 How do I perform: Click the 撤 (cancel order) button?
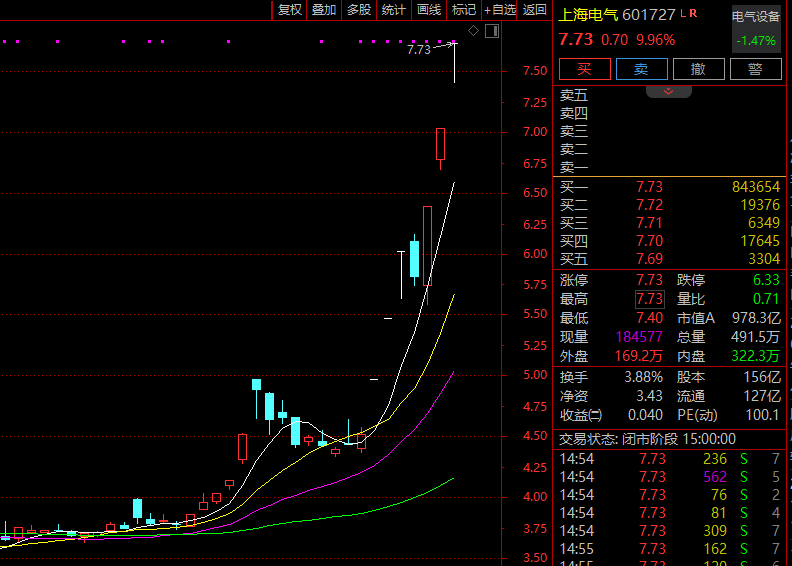coord(698,69)
